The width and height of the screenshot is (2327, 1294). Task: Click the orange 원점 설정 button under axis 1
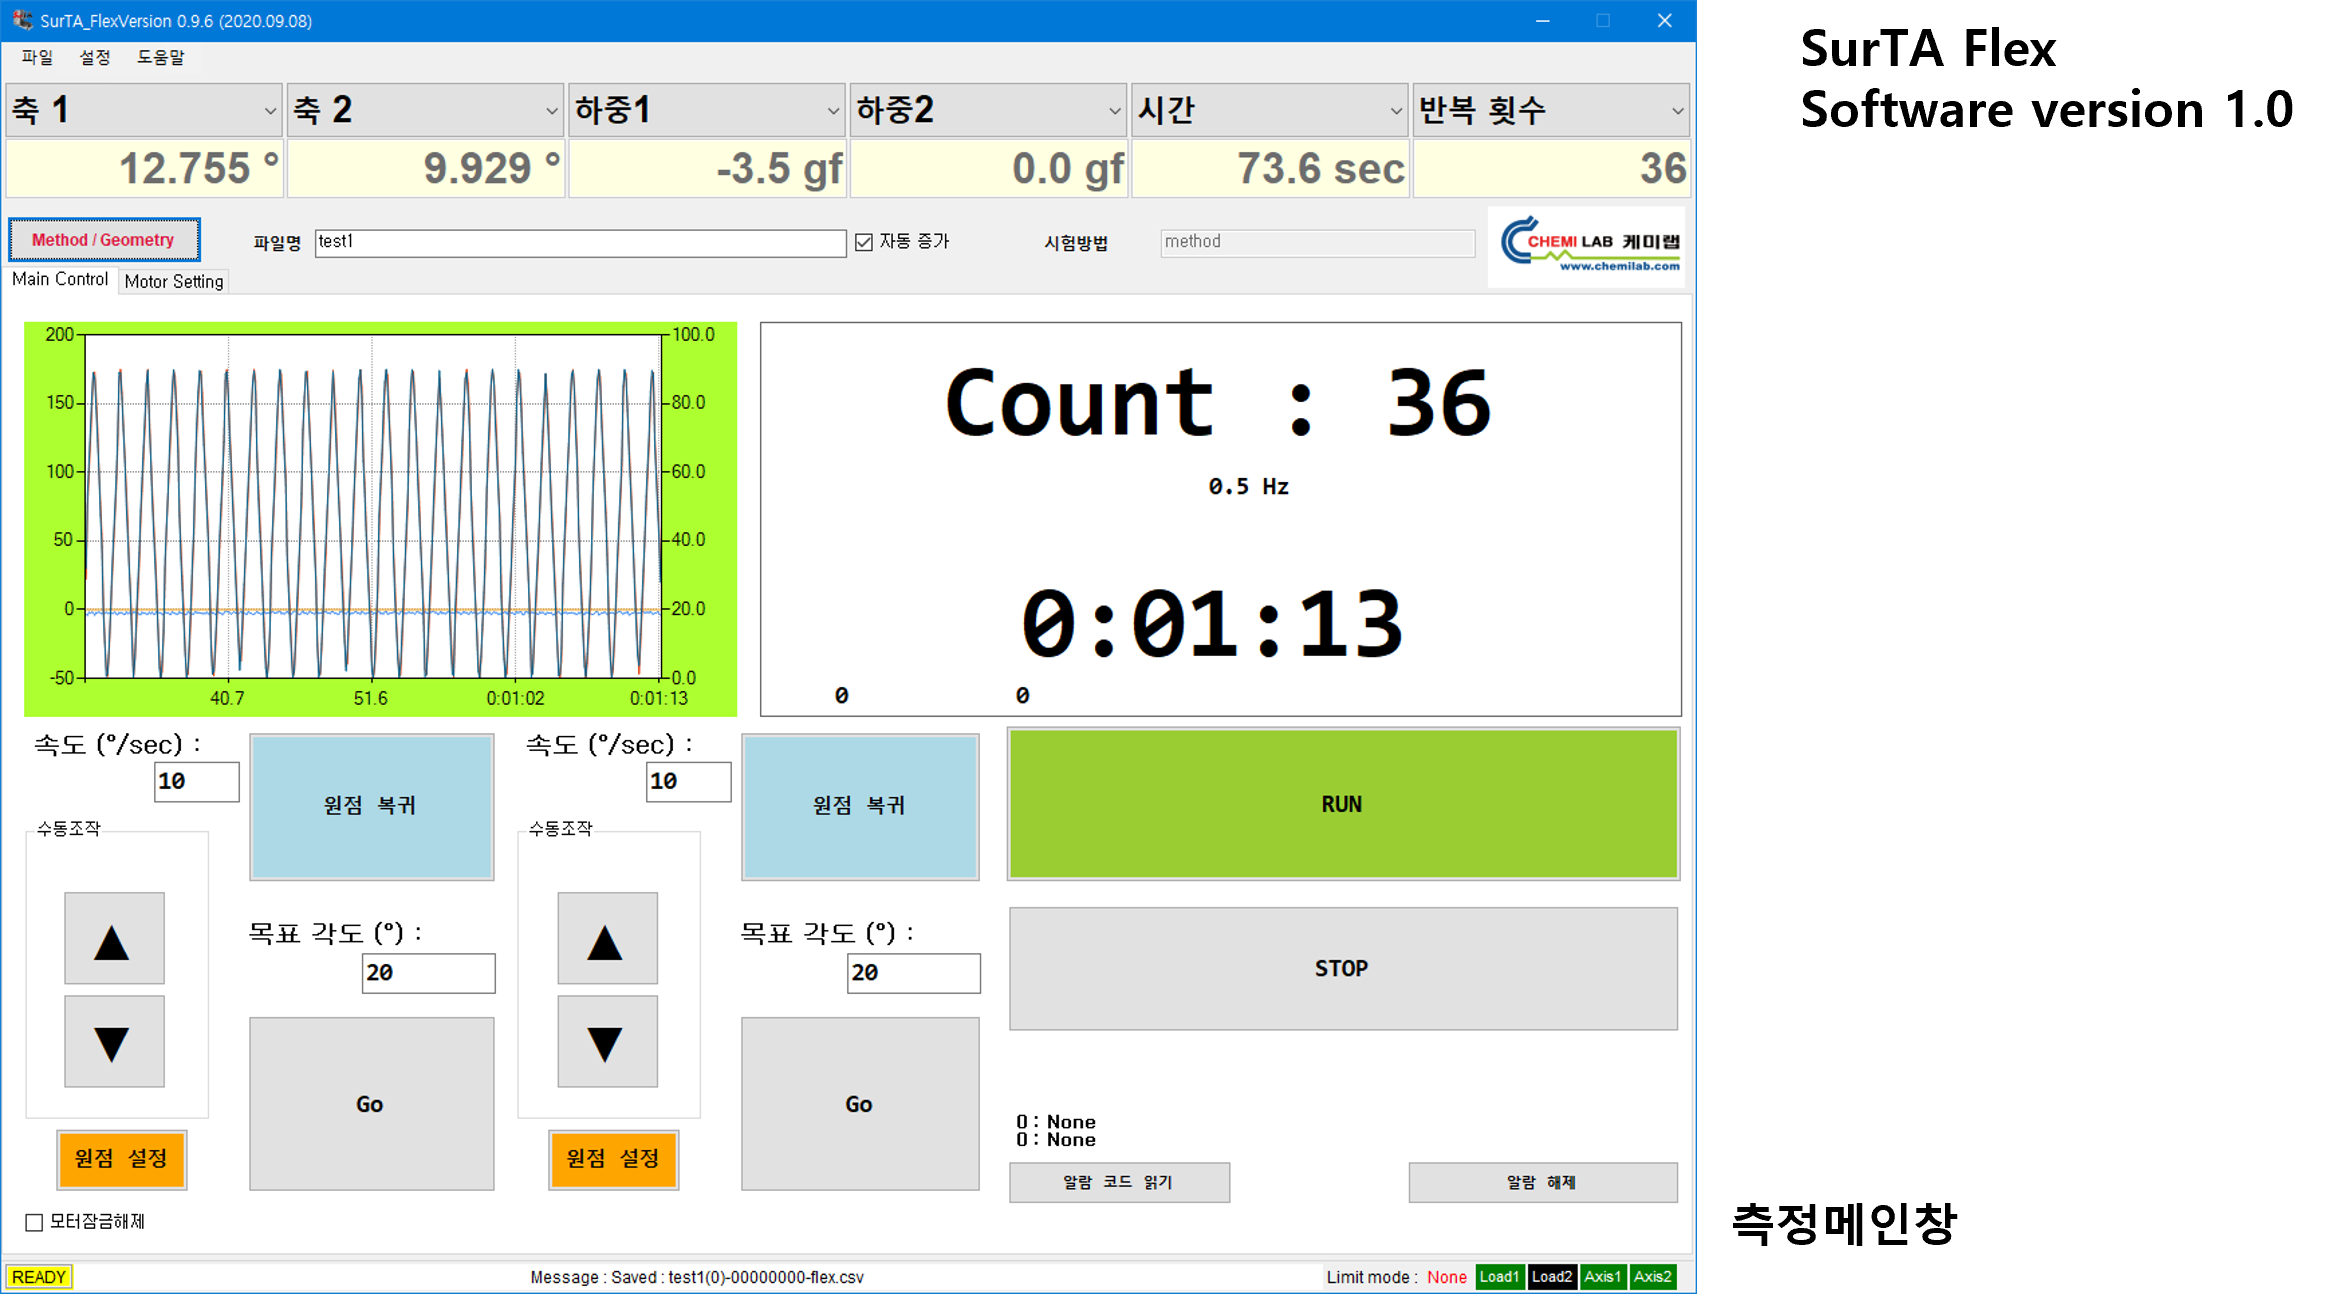point(121,1159)
